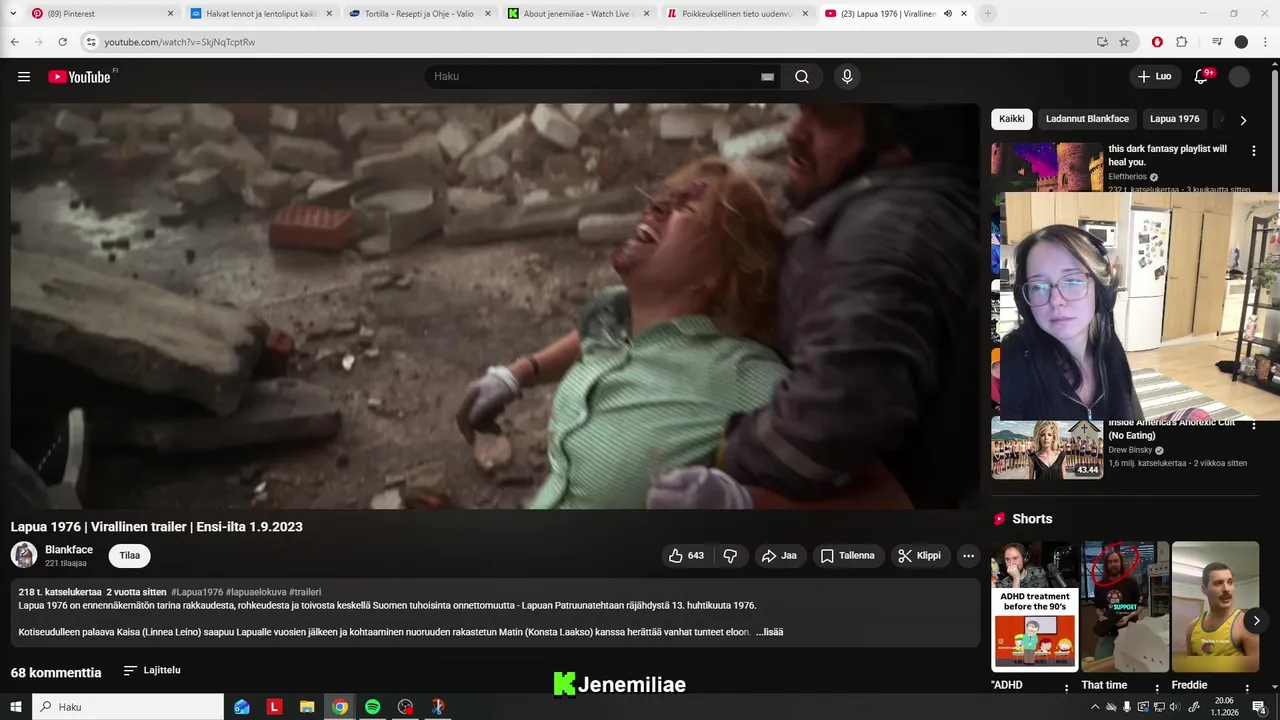The image size is (1280, 720).
Task: Click the Windows taskbar Haku search box
Action: pos(127,707)
